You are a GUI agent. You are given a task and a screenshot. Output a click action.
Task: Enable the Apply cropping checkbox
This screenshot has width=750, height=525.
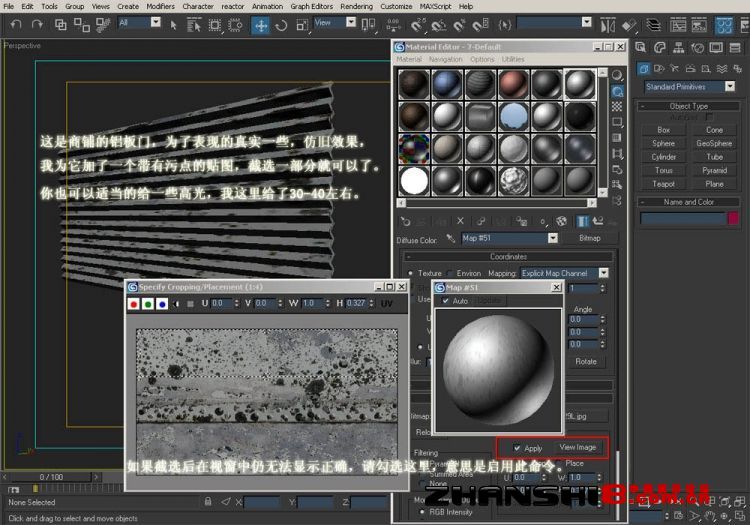517,448
